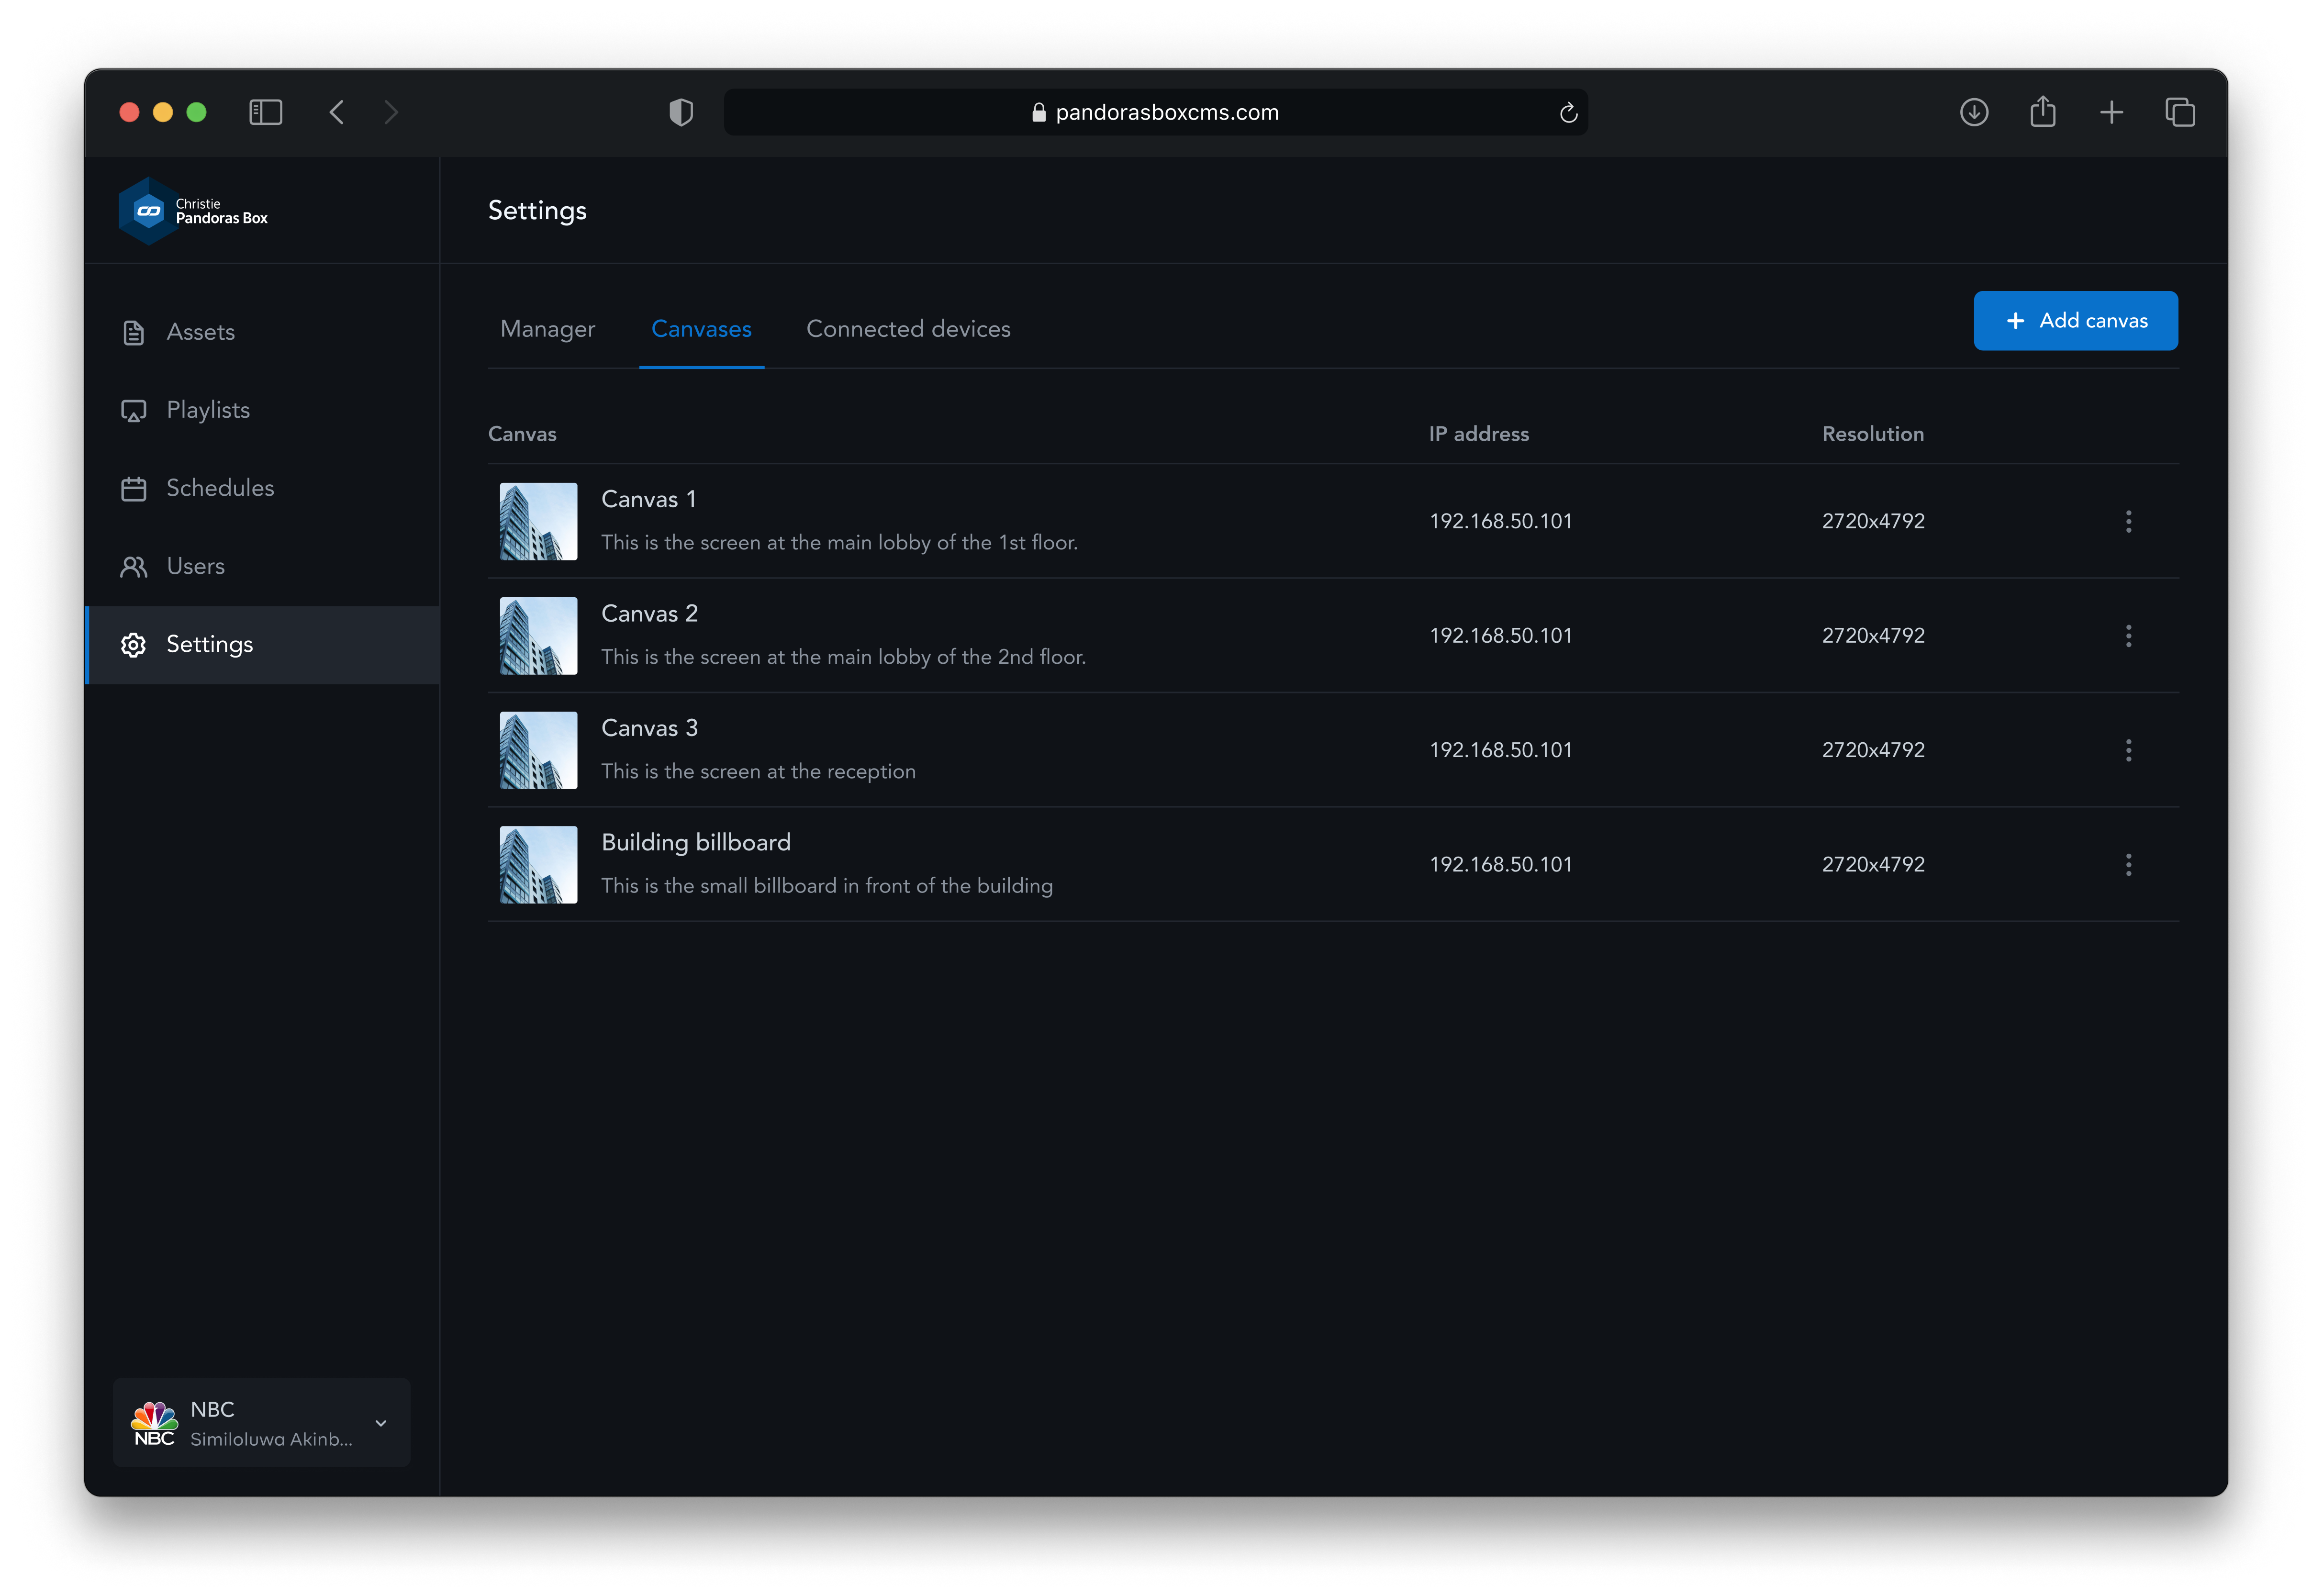Click the Settings gear icon
The height and width of the screenshot is (1596, 2312).
[x=133, y=645]
